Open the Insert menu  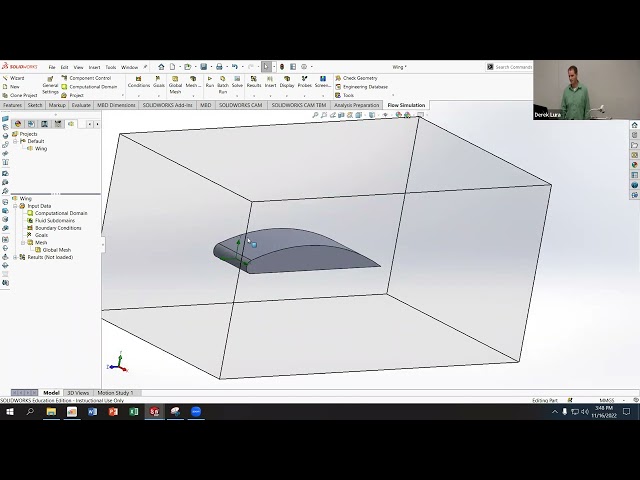coord(94,67)
